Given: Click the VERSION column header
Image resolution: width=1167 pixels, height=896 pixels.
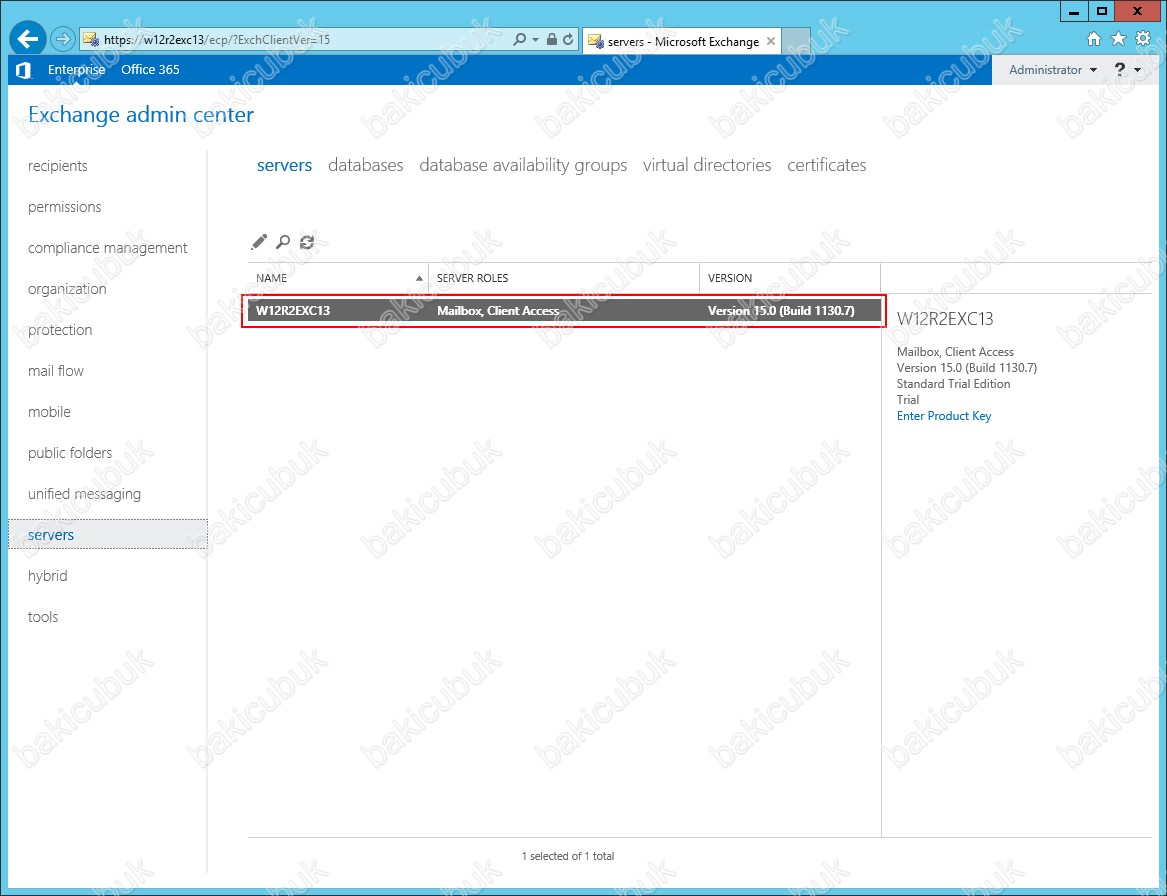Looking at the screenshot, I should pos(790,278).
